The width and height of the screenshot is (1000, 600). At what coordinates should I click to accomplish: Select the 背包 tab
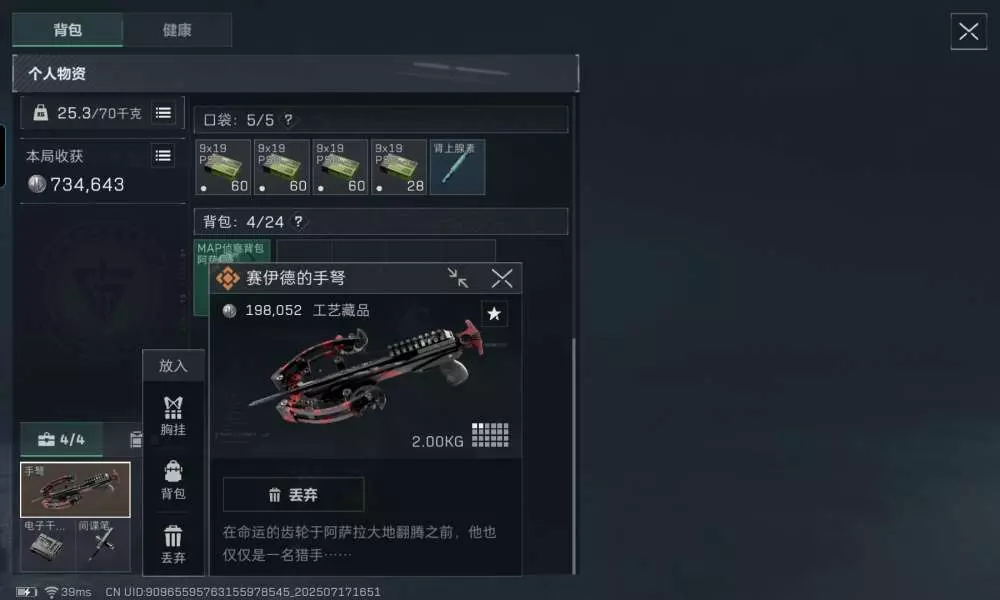tap(68, 30)
